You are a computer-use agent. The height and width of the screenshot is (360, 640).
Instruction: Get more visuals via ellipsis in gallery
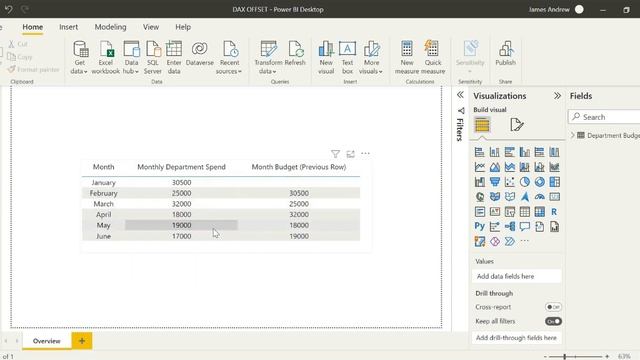524,241
